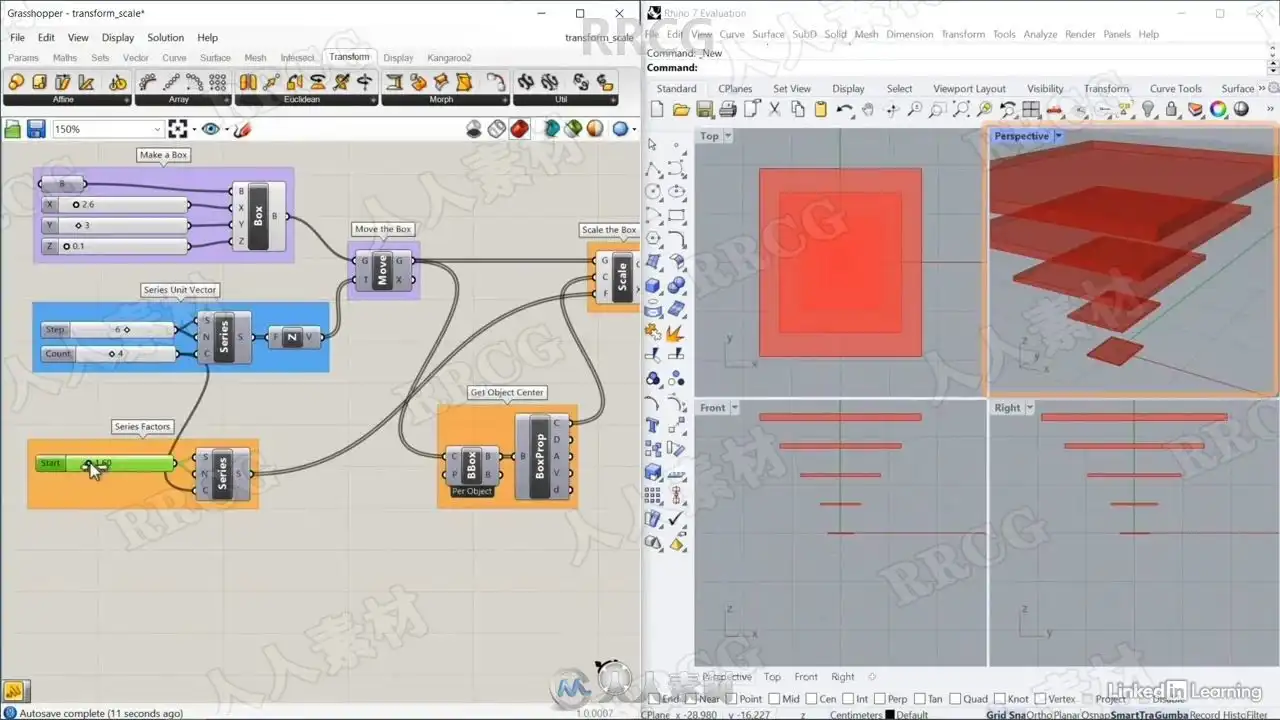Image resolution: width=1280 pixels, height=720 pixels.
Task: Click Rhino Open folder icon
Action: [x=681, y=109]
